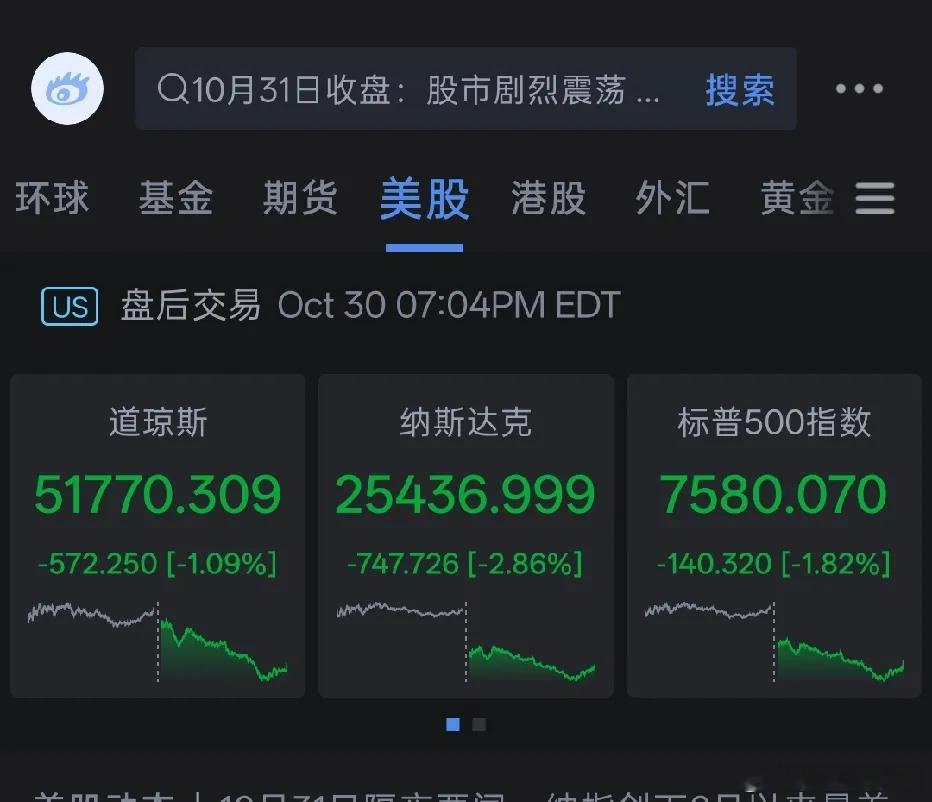Select the first blue page indicator dot
Viewport: 932px width, 802px height.
tap(453, 724)
